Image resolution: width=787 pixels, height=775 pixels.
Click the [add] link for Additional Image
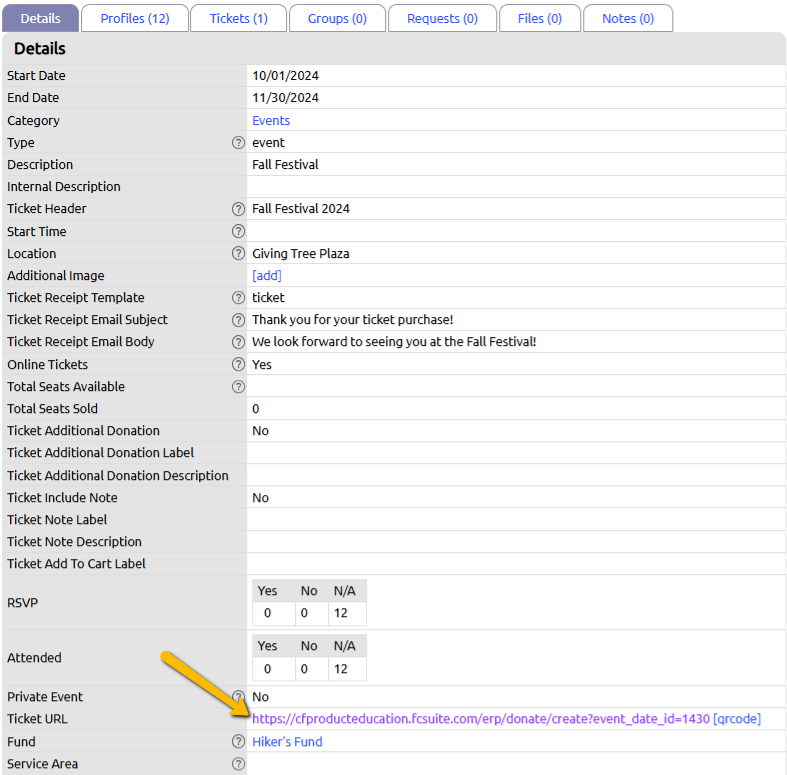(x=267, y=276)
